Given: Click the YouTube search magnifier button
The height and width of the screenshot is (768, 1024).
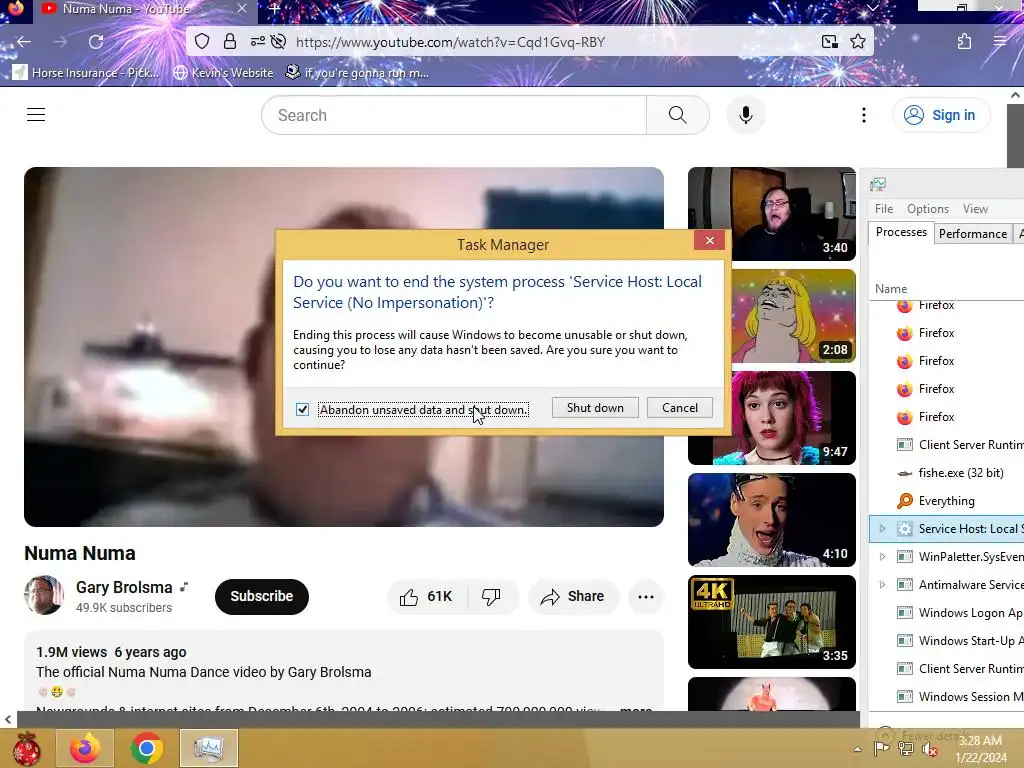Looking at the screenshot, I should (677, 115).
